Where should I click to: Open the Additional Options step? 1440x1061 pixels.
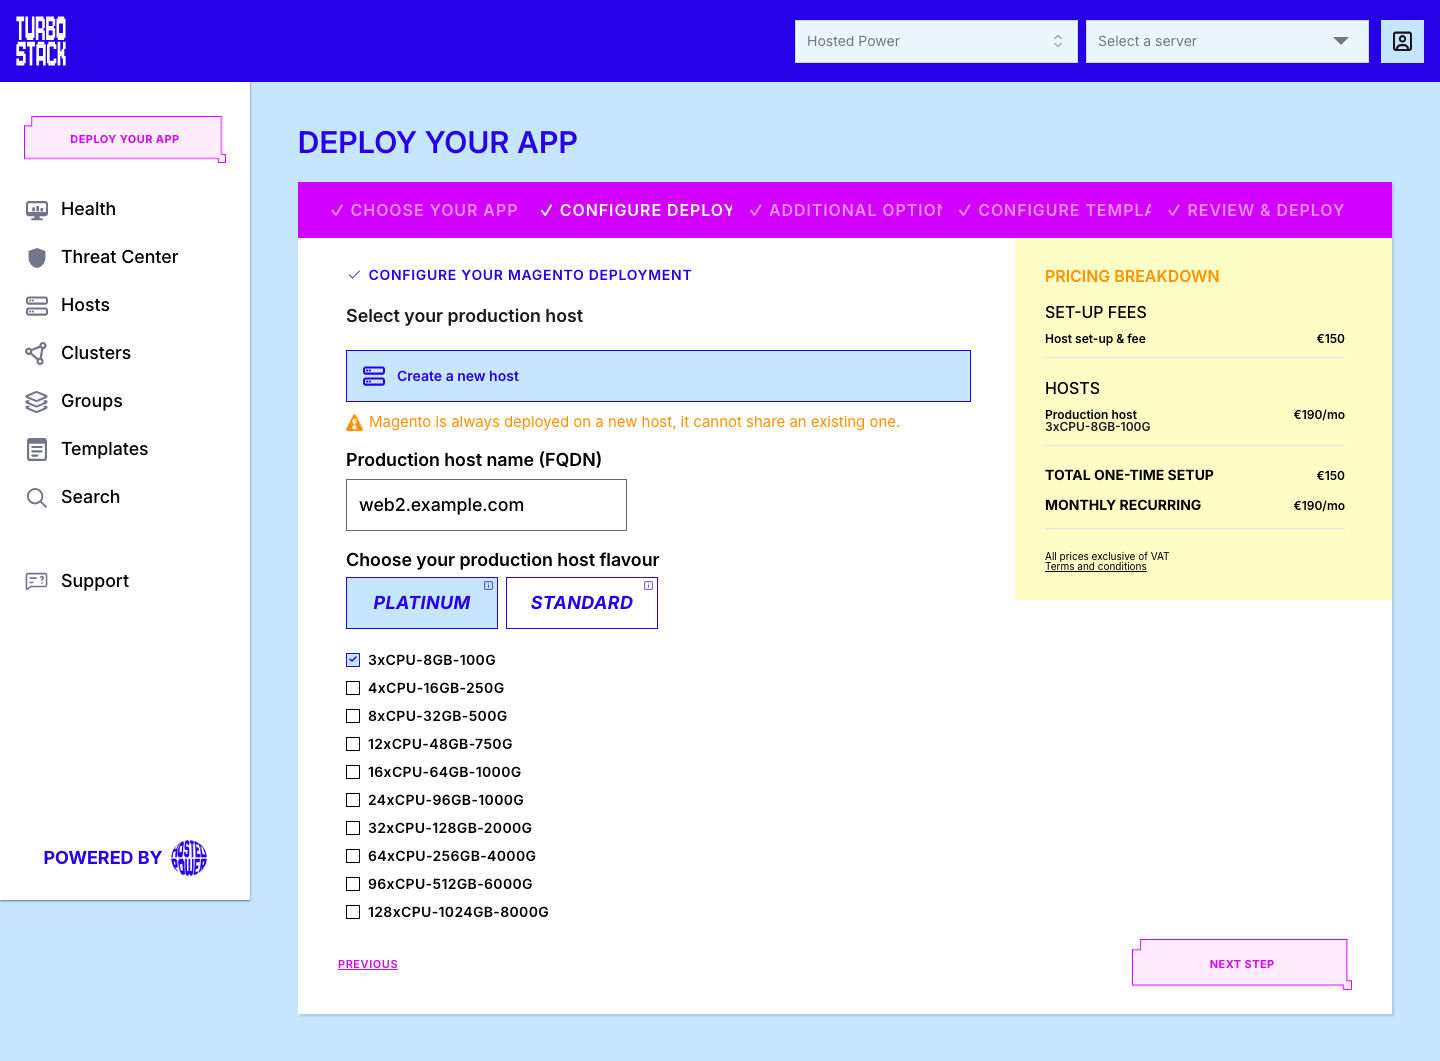click(x=846, y=210)
